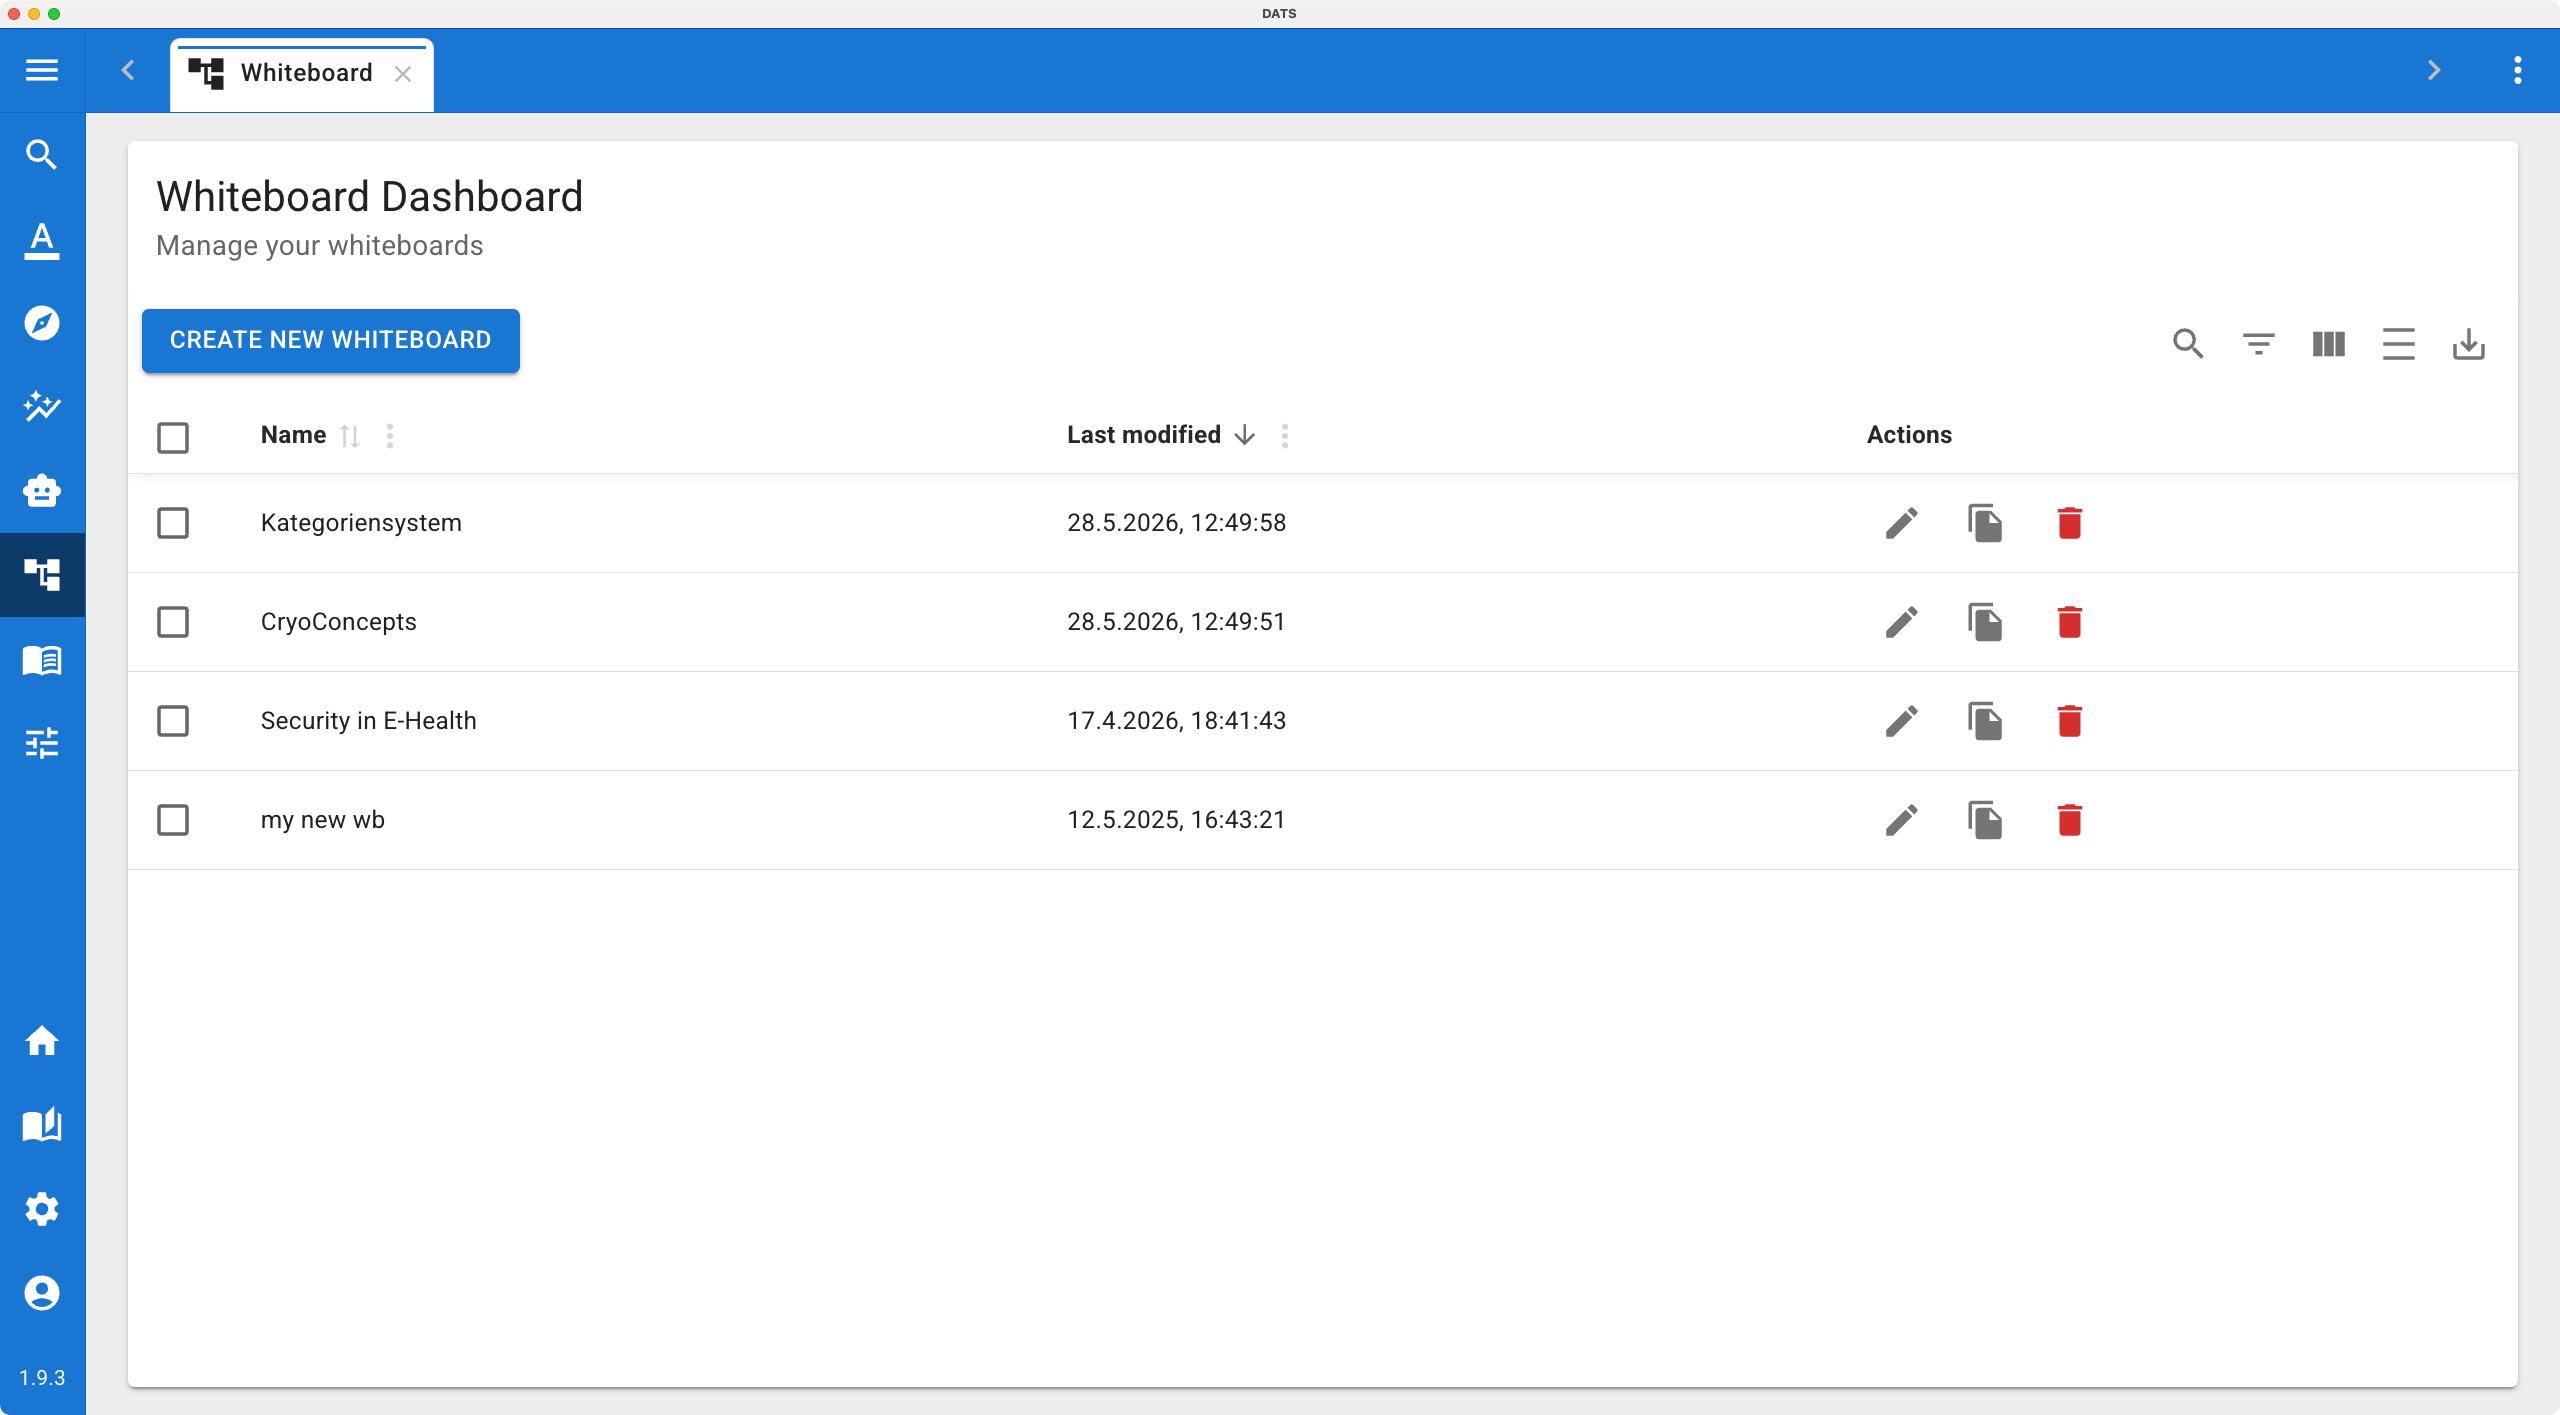Image resolution: width=2560 pixels, height=1415 pixels.
Task: Select the Kategoriensystem row checkbox
Action: click(173, 523)
